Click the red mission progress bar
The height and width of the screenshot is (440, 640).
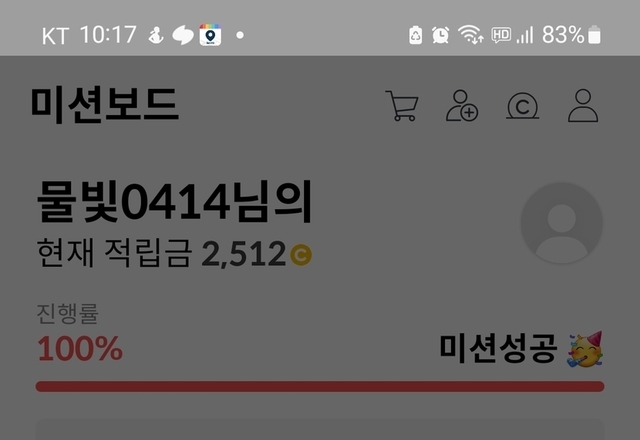pyautogui.click(x=320, y=387)
